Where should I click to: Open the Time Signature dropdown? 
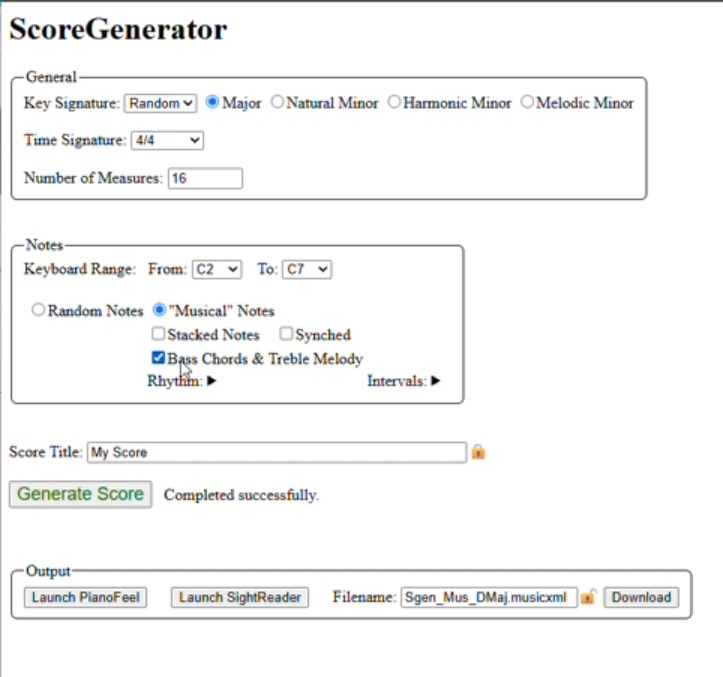167,140
